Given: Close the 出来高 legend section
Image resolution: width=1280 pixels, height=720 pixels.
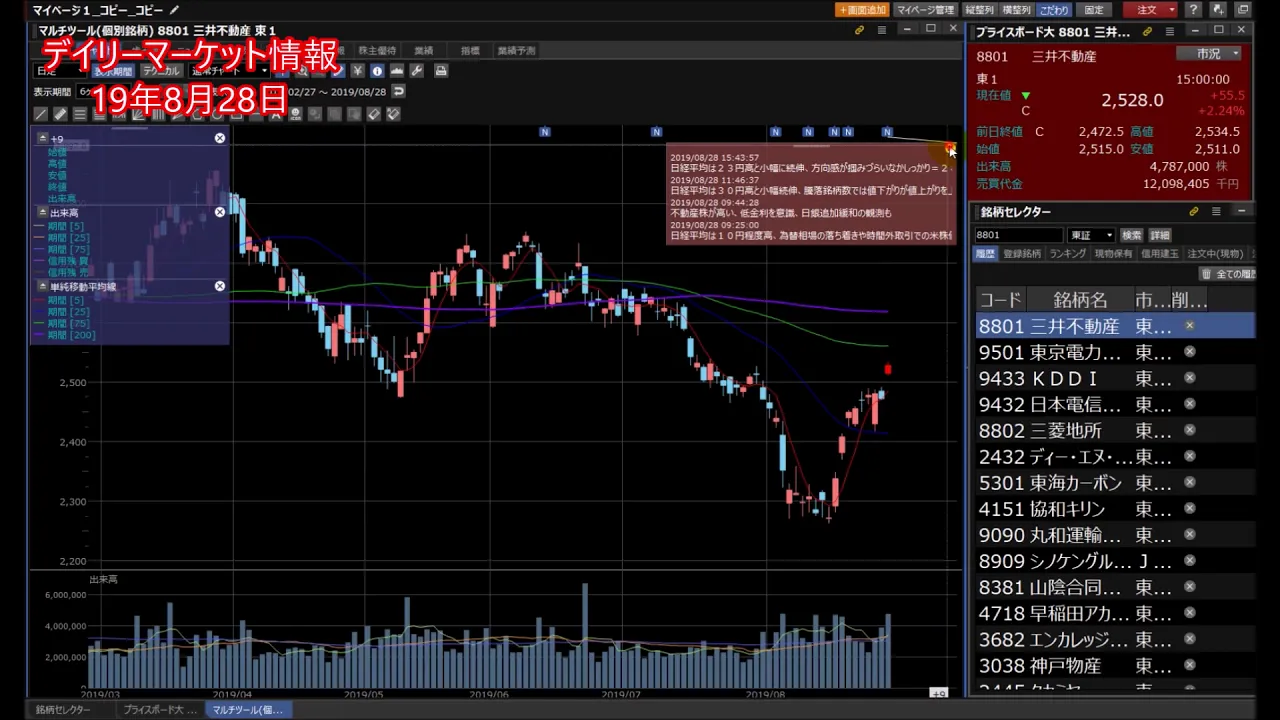Looking at the screenshot, I should click(x=220, y=212).
